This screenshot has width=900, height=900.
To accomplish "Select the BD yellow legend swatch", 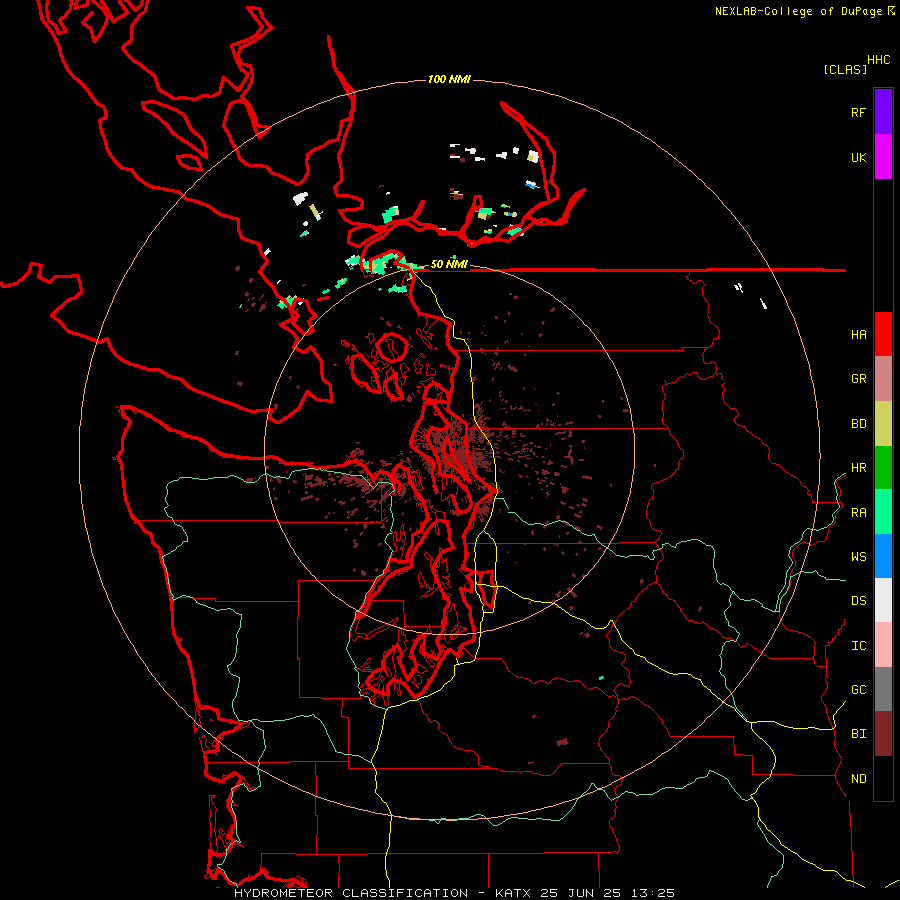I will (883, 424).
